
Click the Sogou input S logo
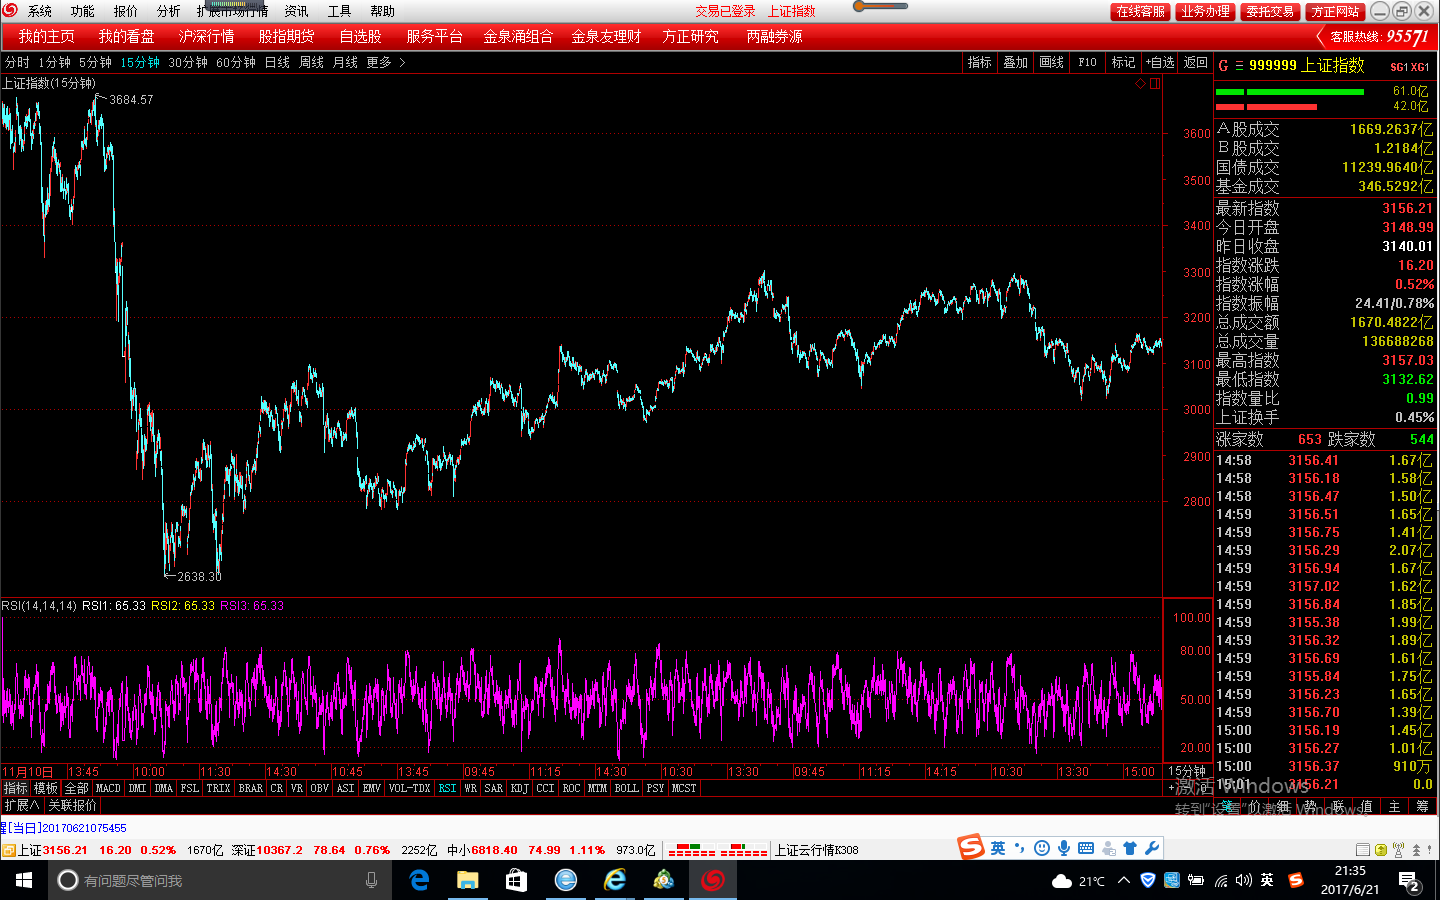point(972,847)
